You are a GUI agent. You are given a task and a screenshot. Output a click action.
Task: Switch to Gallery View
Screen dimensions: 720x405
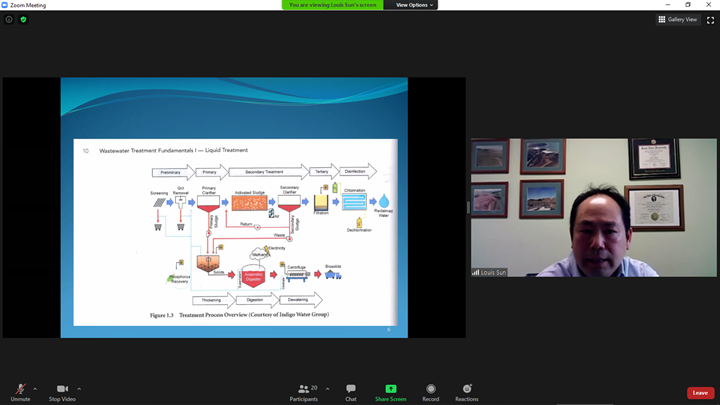click(x=678, y=19)
